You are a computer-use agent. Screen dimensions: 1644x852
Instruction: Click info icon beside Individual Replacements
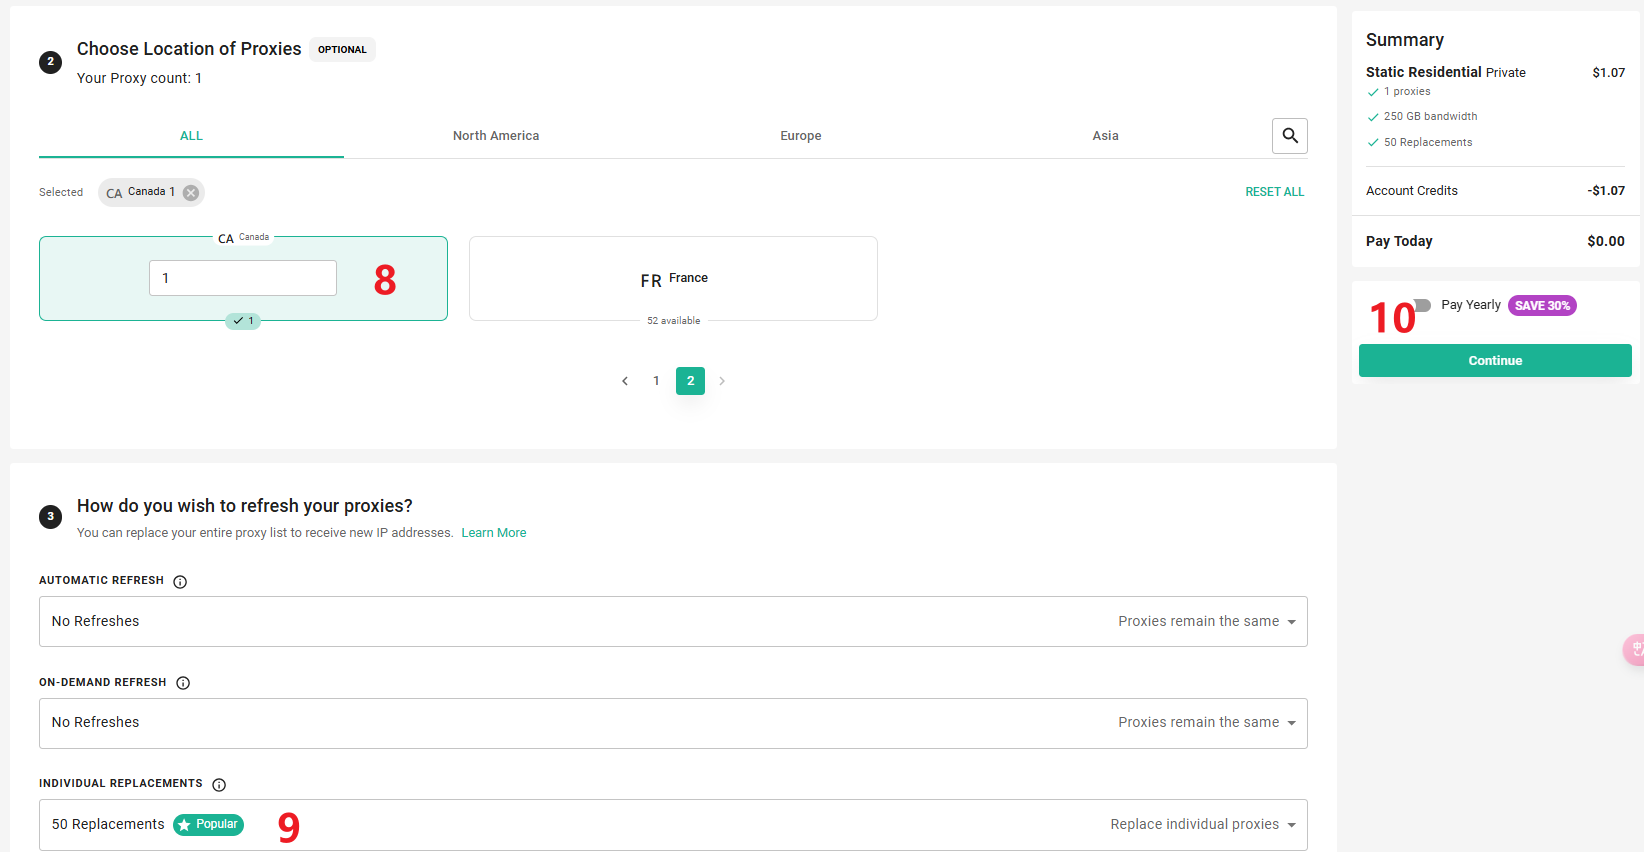pos(219,785)
